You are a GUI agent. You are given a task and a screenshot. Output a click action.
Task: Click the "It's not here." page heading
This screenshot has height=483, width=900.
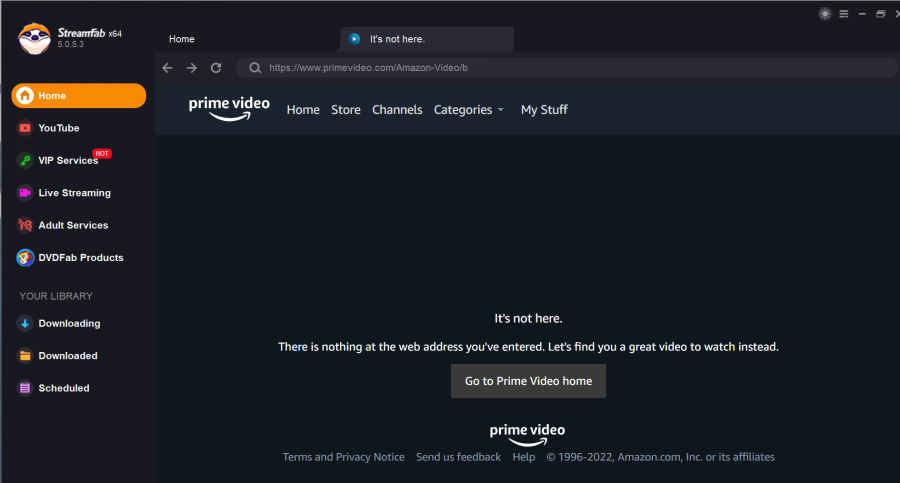(x=528, y=318)
